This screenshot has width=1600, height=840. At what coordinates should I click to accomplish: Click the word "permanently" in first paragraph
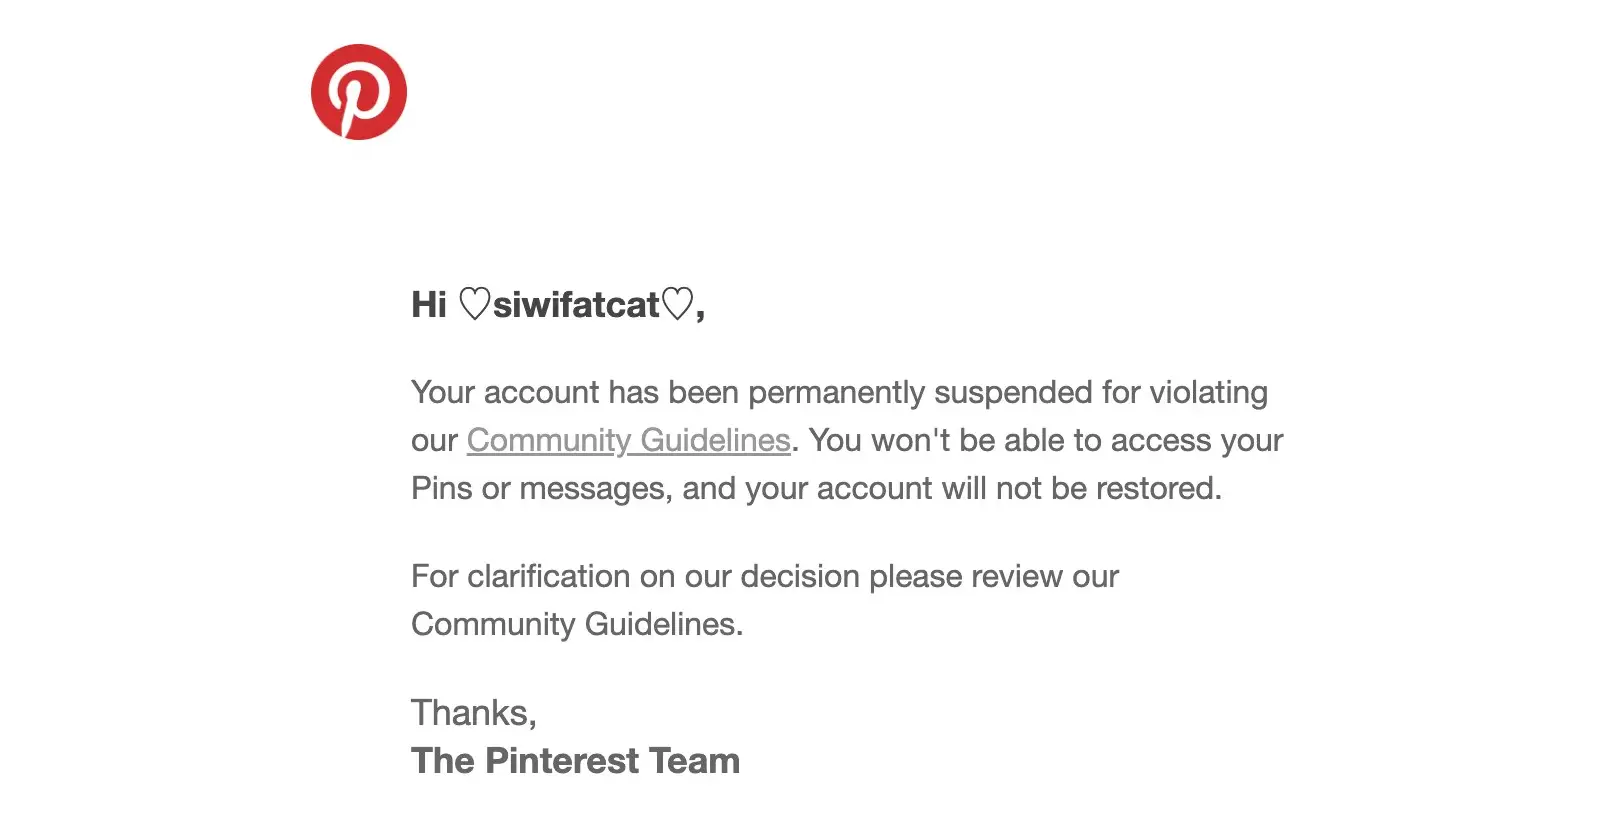pos(836,393)
